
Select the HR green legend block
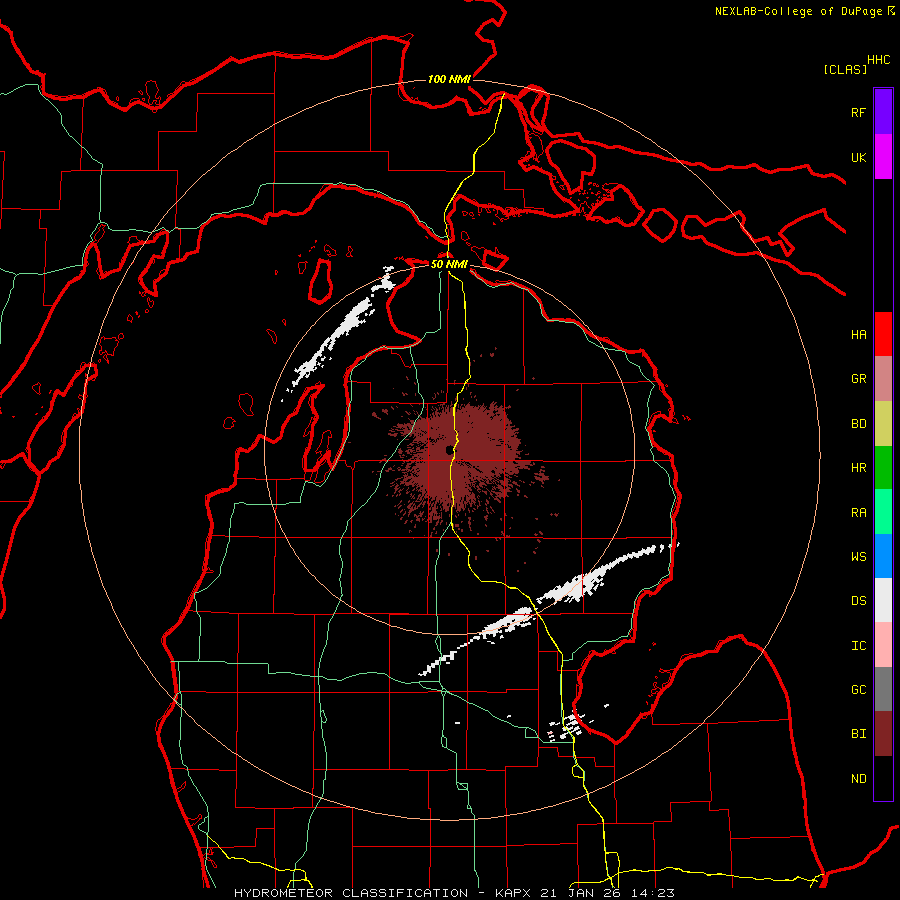[x=883, y=468]
